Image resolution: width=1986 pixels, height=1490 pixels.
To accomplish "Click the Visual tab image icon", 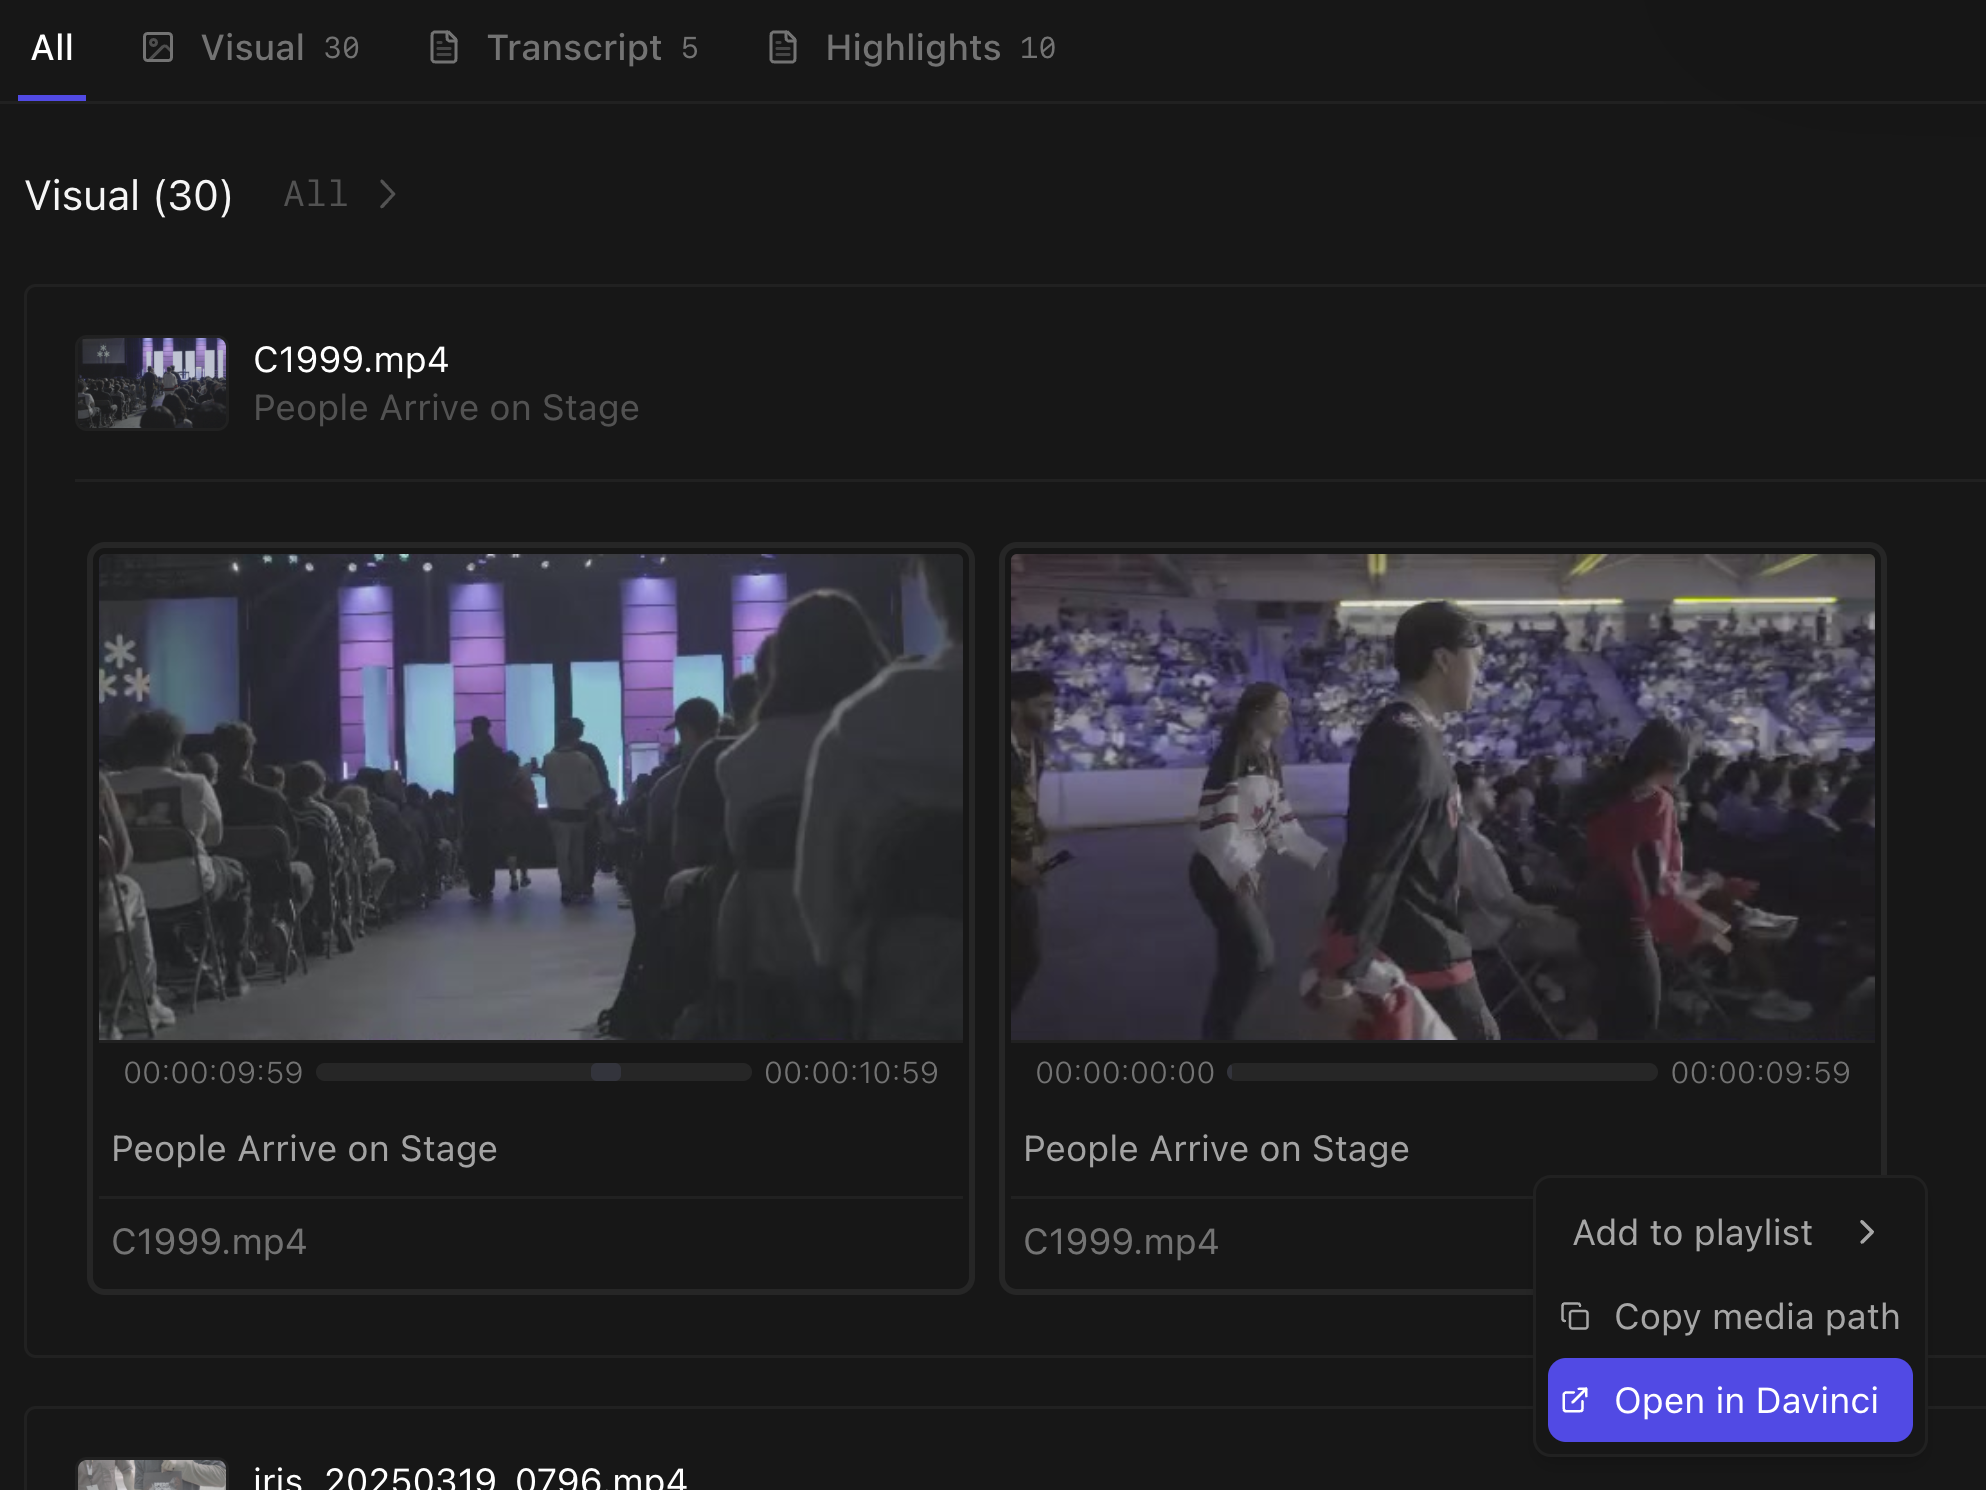I will (158, 47).
